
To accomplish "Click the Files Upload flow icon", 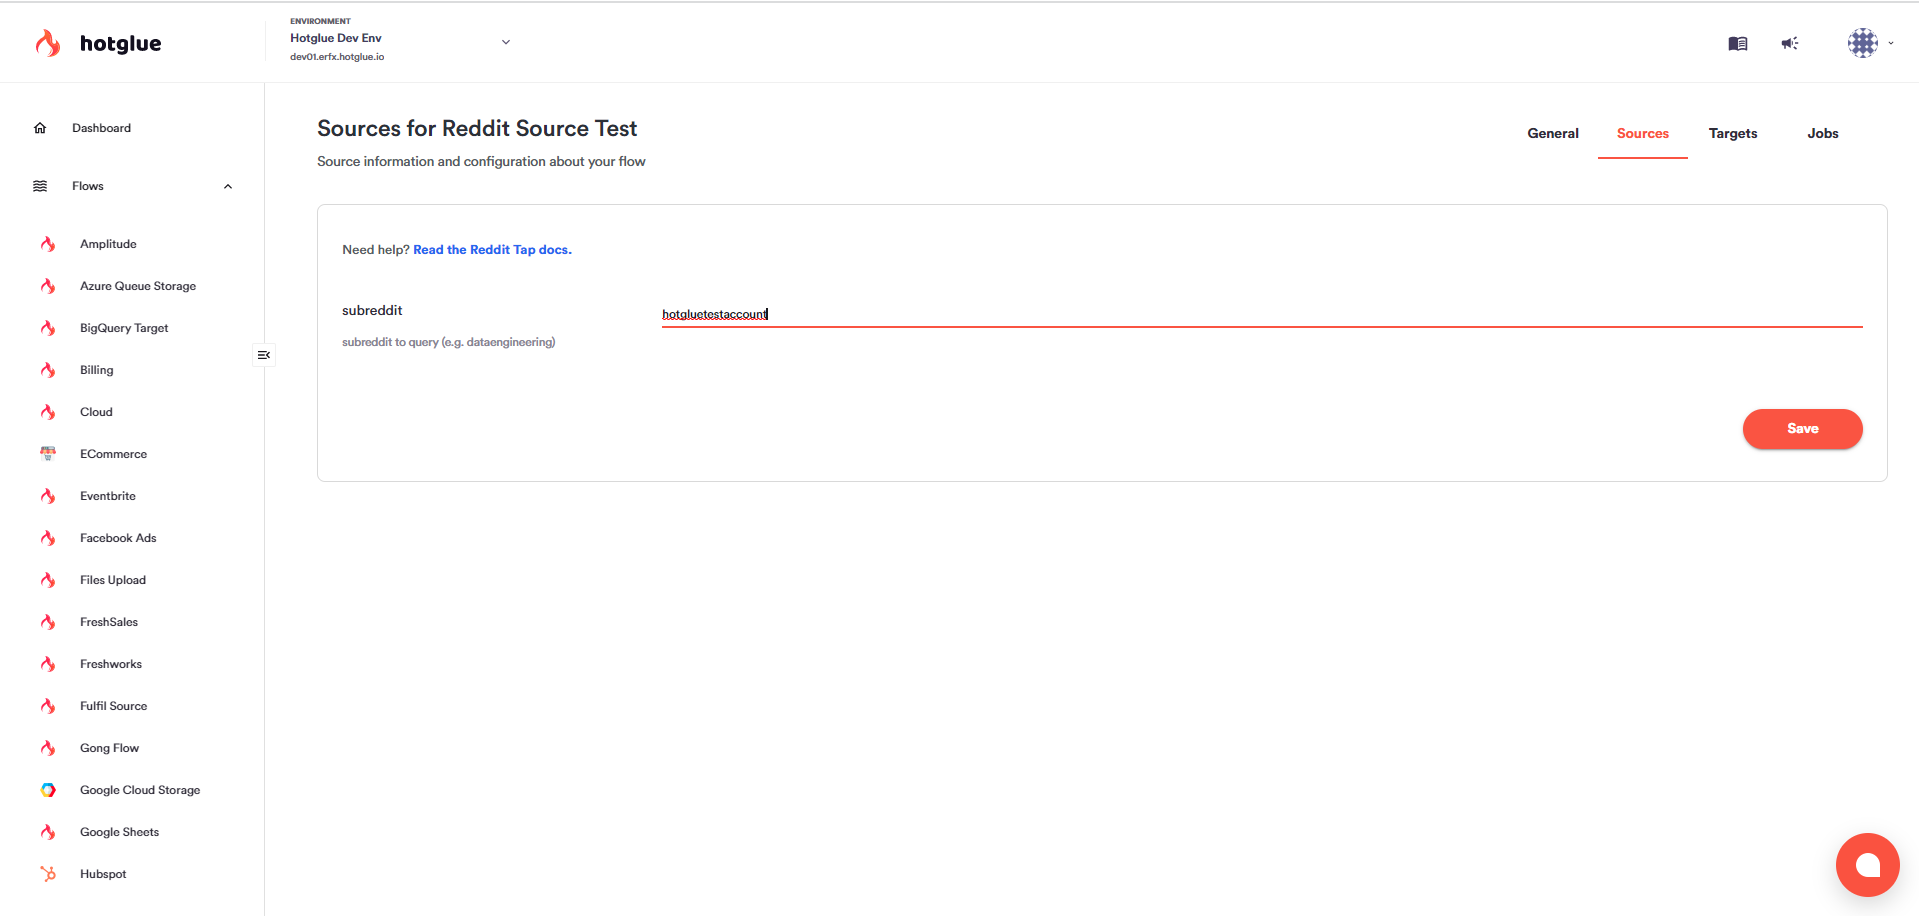I will pos(48,580).
